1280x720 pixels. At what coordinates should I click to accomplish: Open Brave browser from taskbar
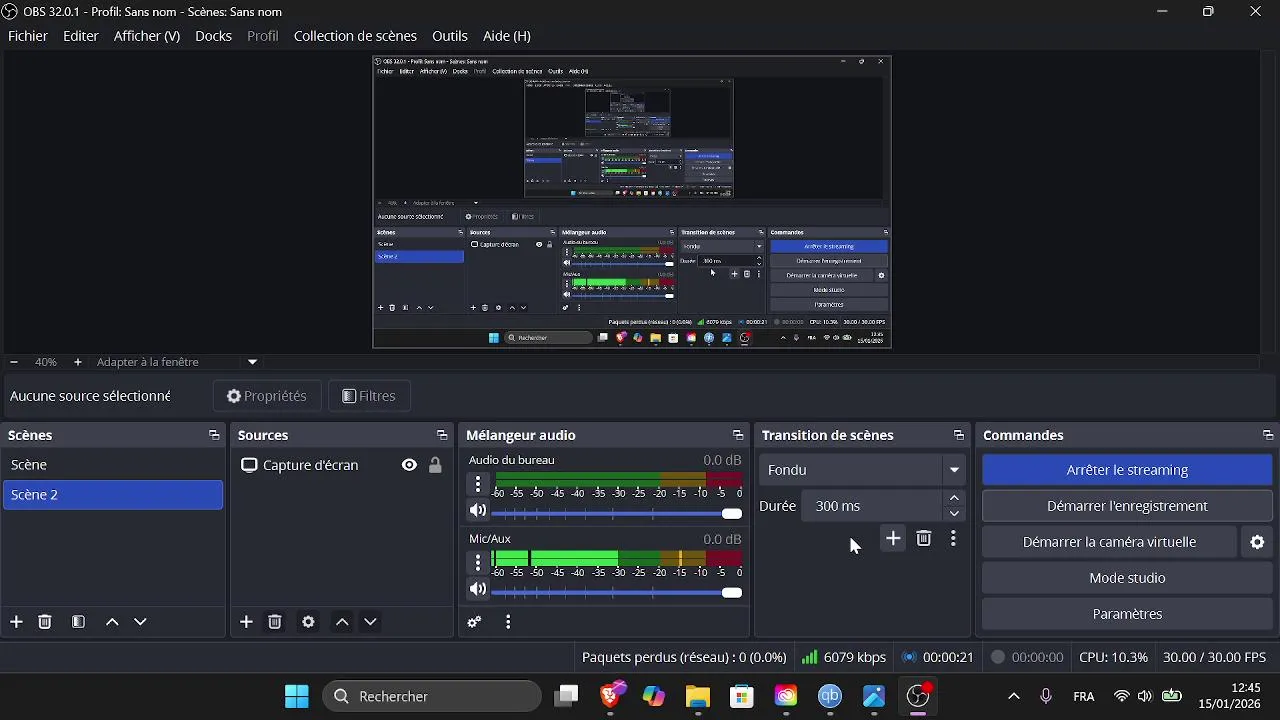[611, 696]
